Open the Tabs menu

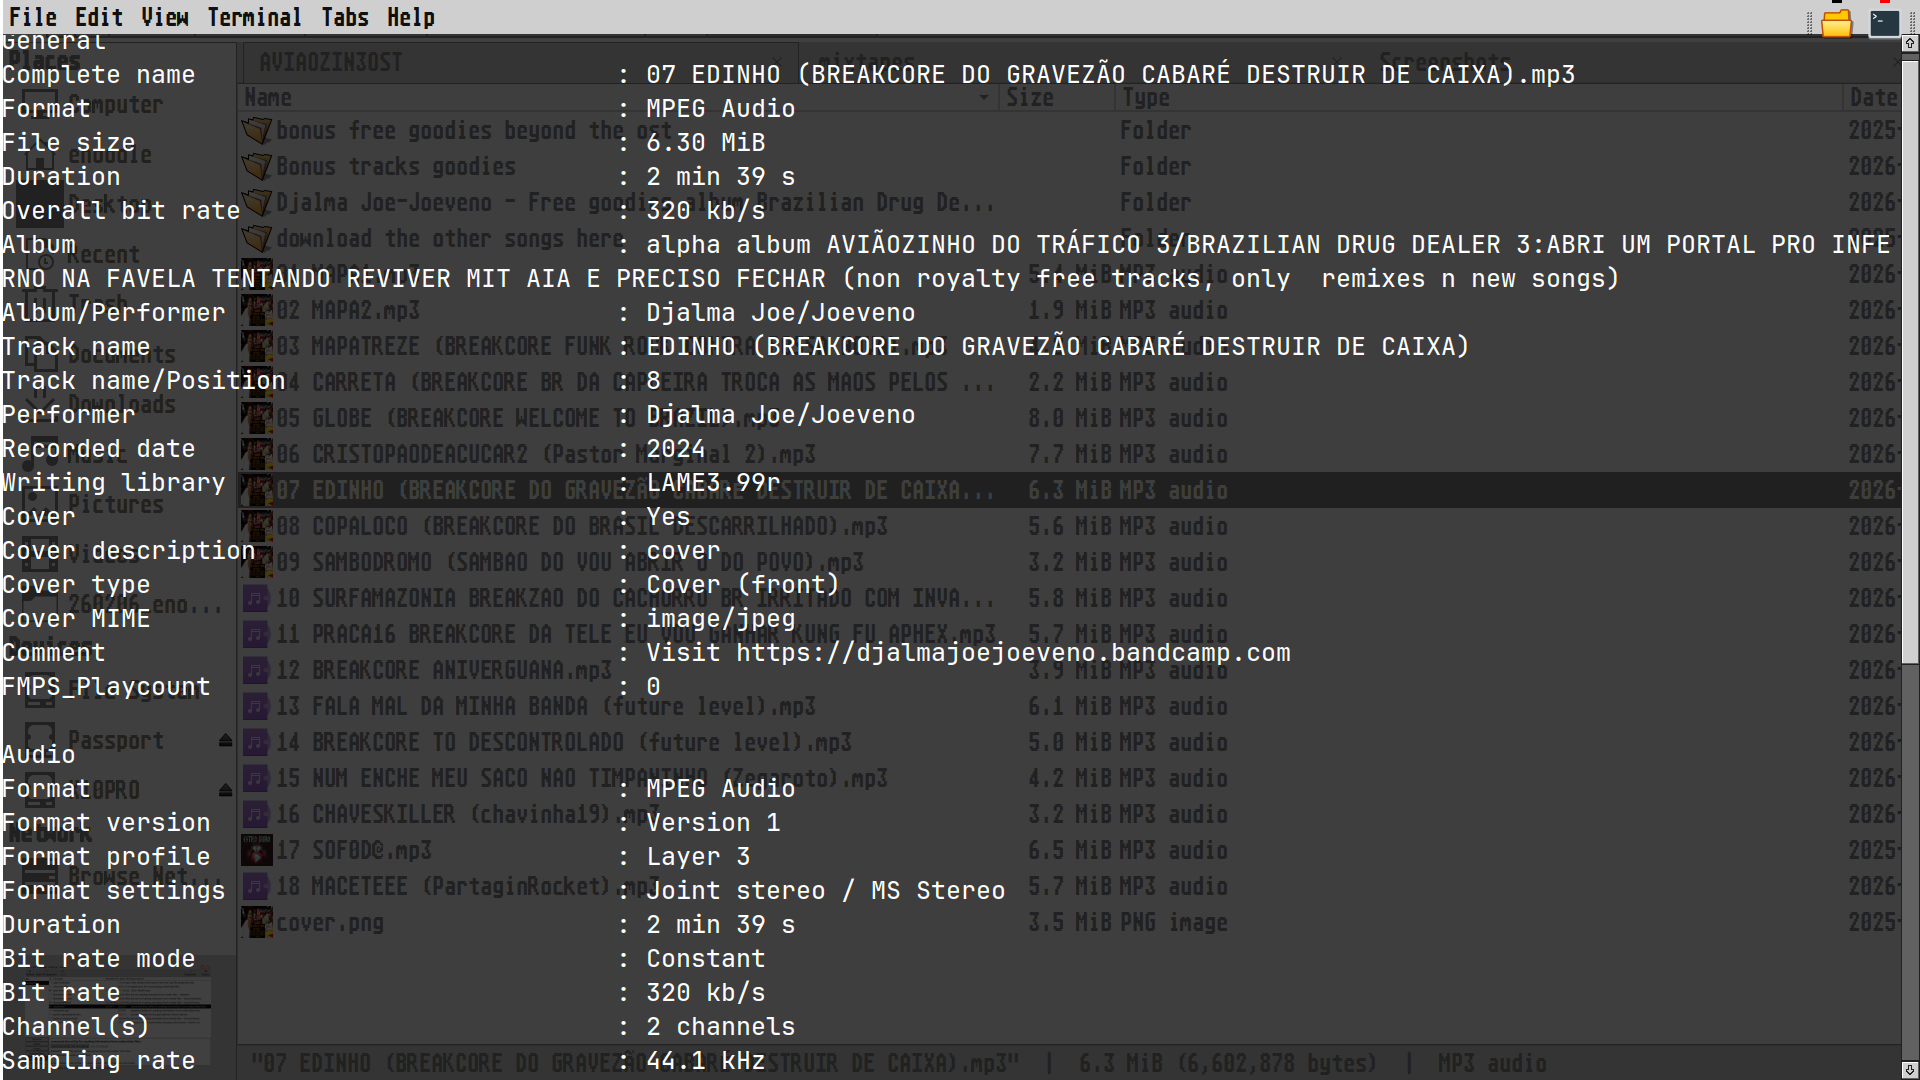[345, 17]
